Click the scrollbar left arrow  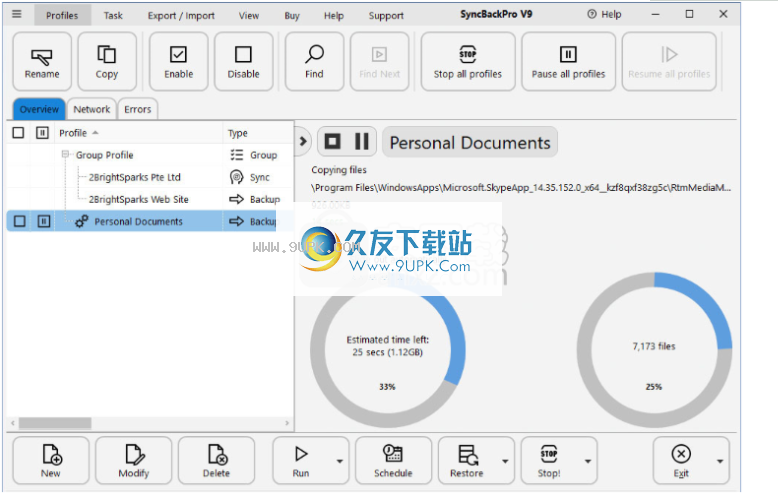pyautogui.click(x=13, y=423)
